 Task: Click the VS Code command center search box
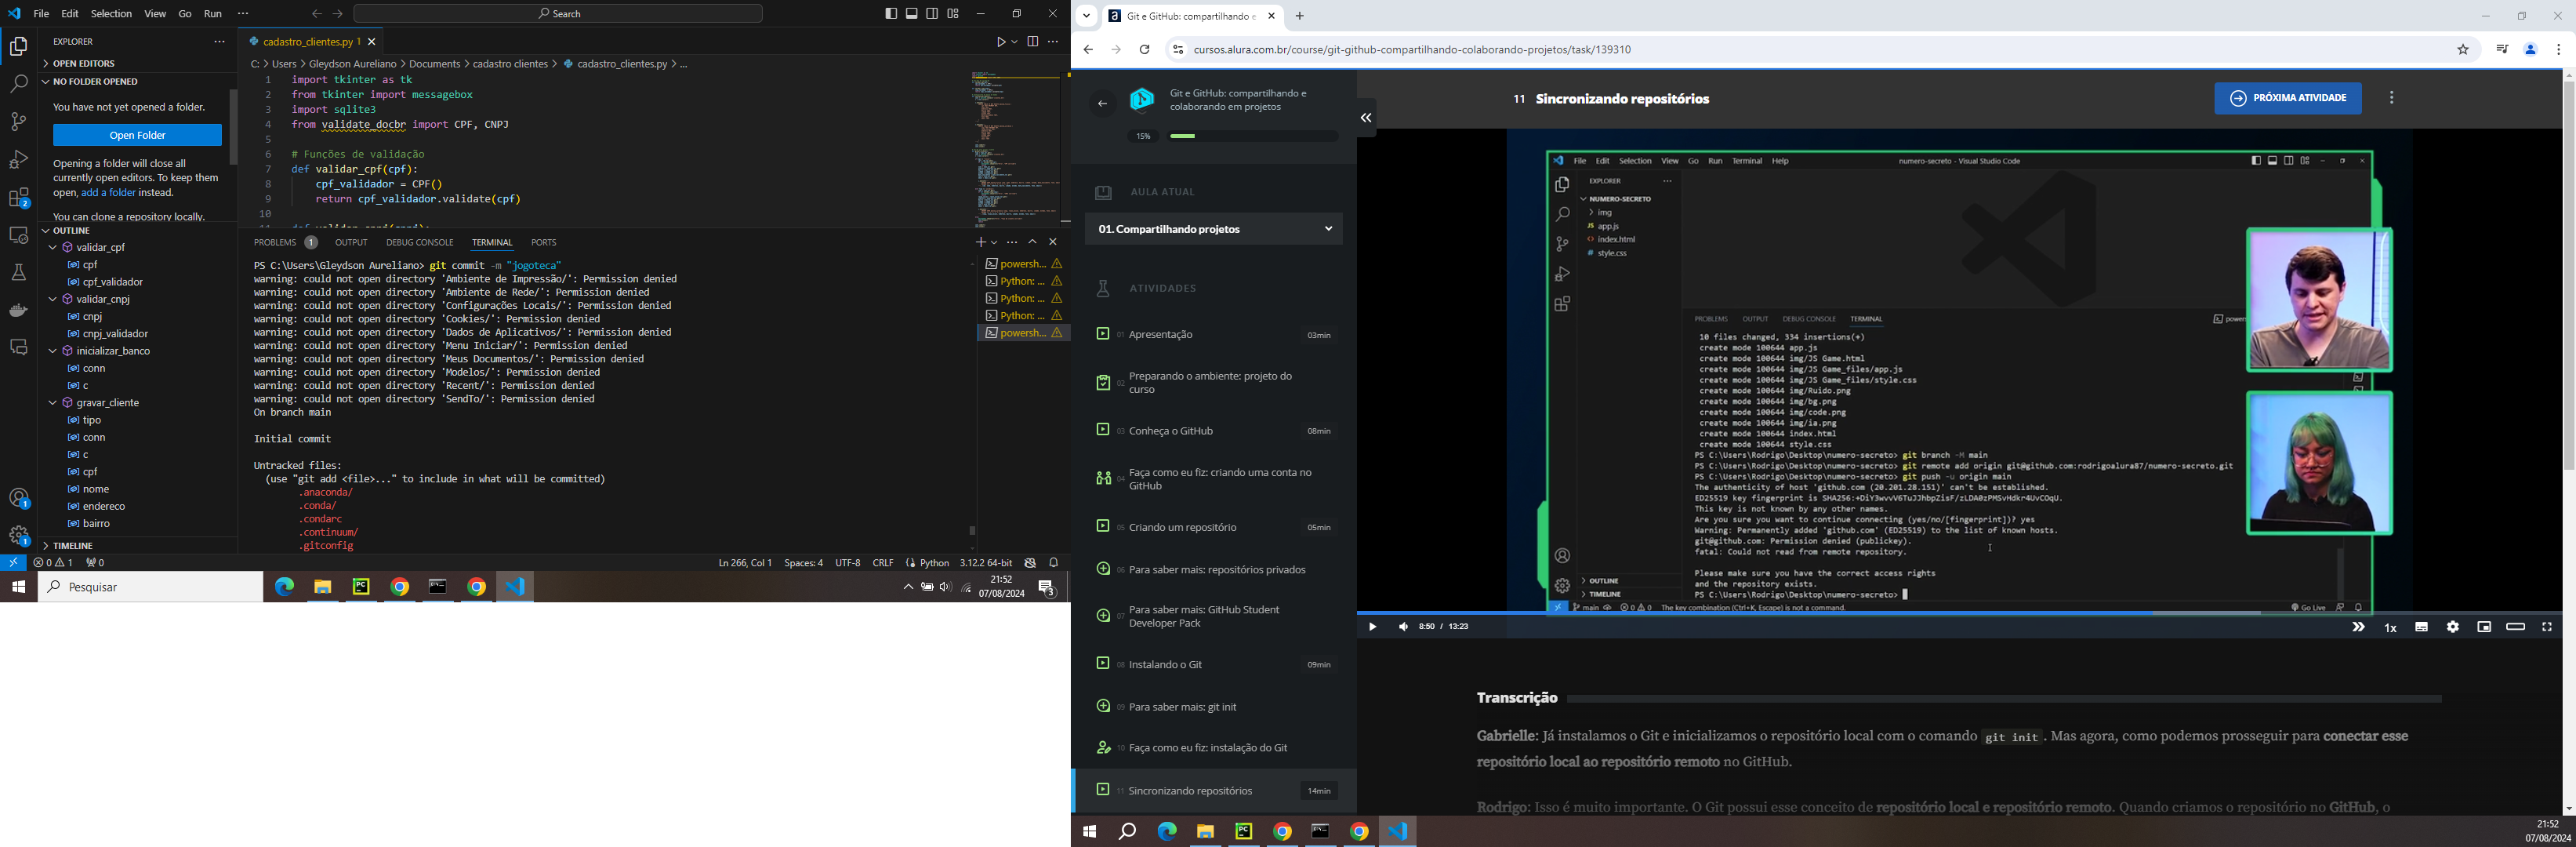pyautogui.click(x=558, y=14)
